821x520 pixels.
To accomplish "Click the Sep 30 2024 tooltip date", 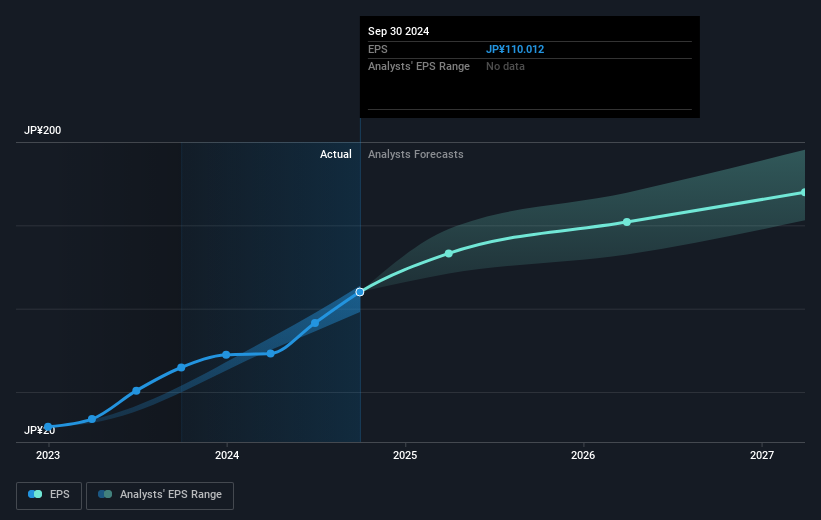I will (398, 31).
